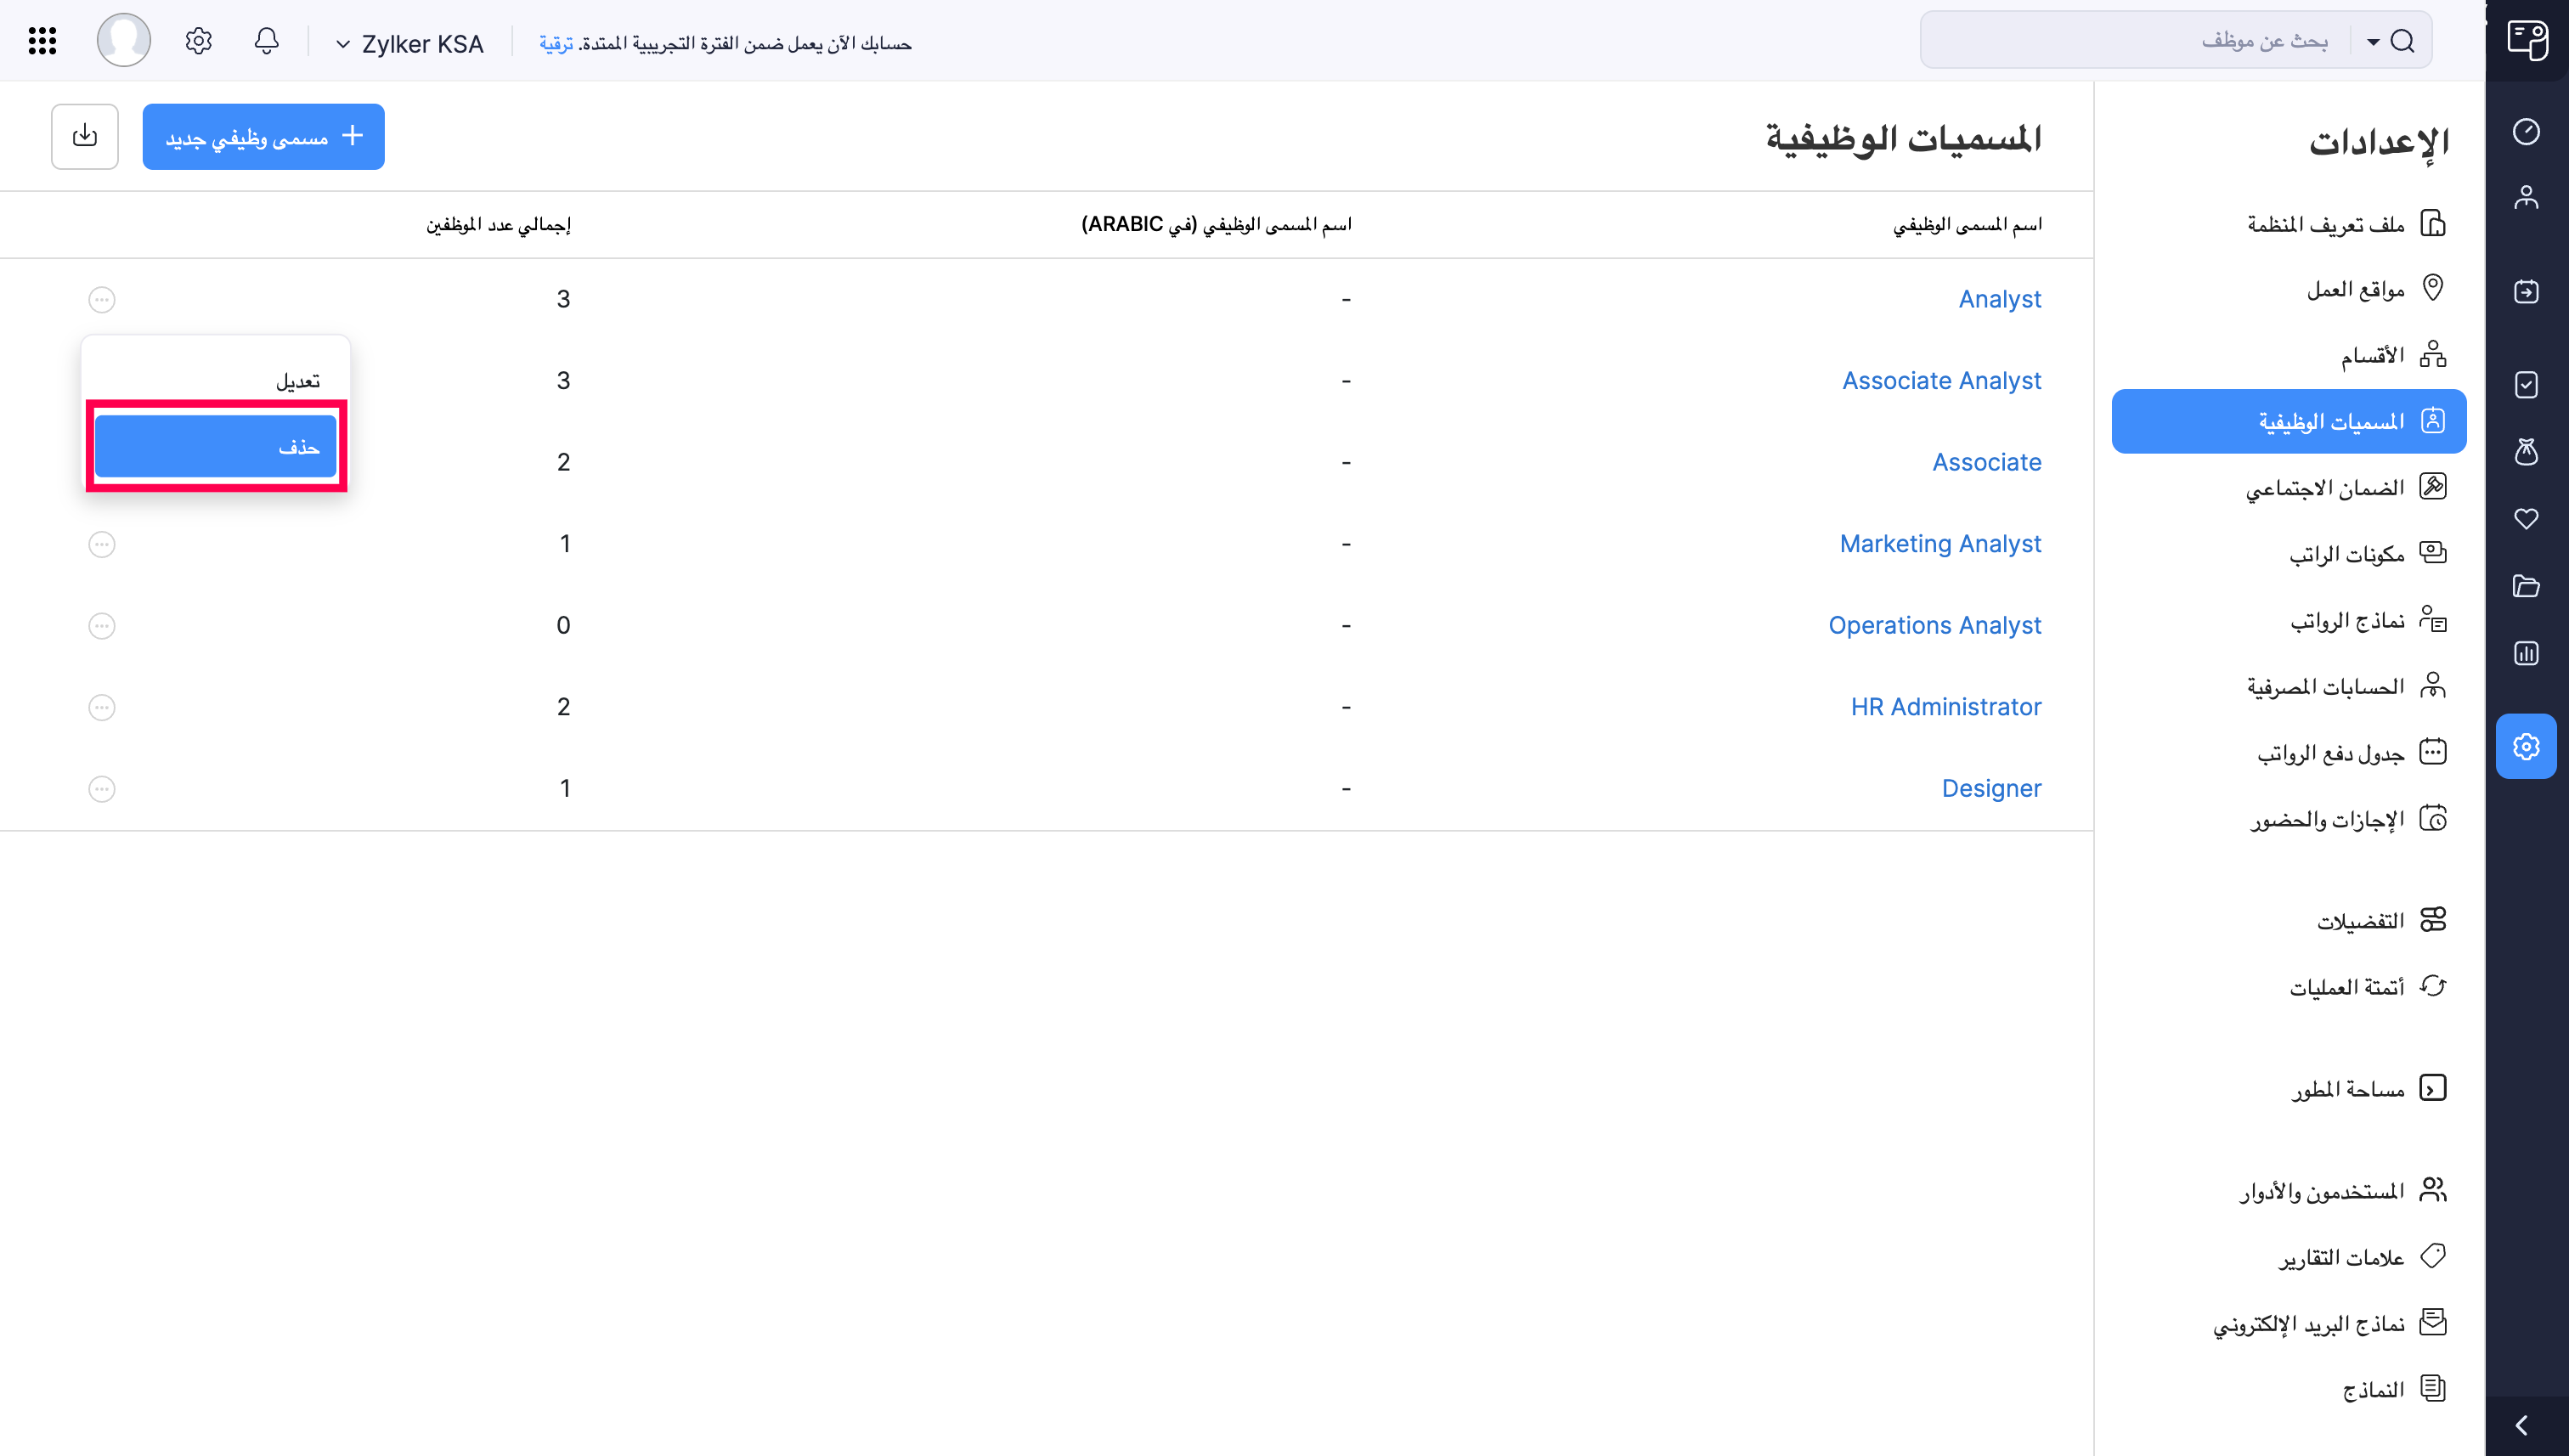Click the Zoho Payroll home icon top right
Screen dimensions: 2569x1456
[x=2527, y=40]
